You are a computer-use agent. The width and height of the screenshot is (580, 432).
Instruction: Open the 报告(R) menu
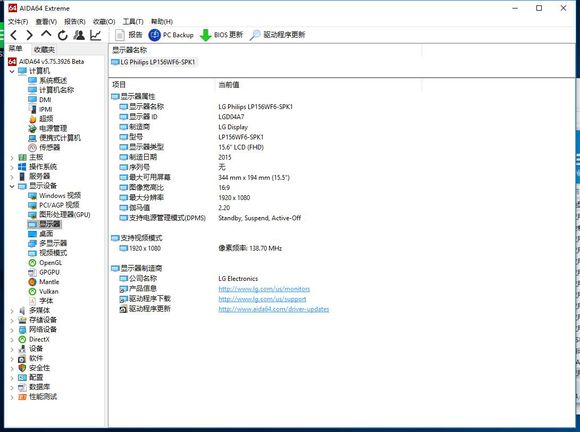pyautogui.click(x=75, y=21)
